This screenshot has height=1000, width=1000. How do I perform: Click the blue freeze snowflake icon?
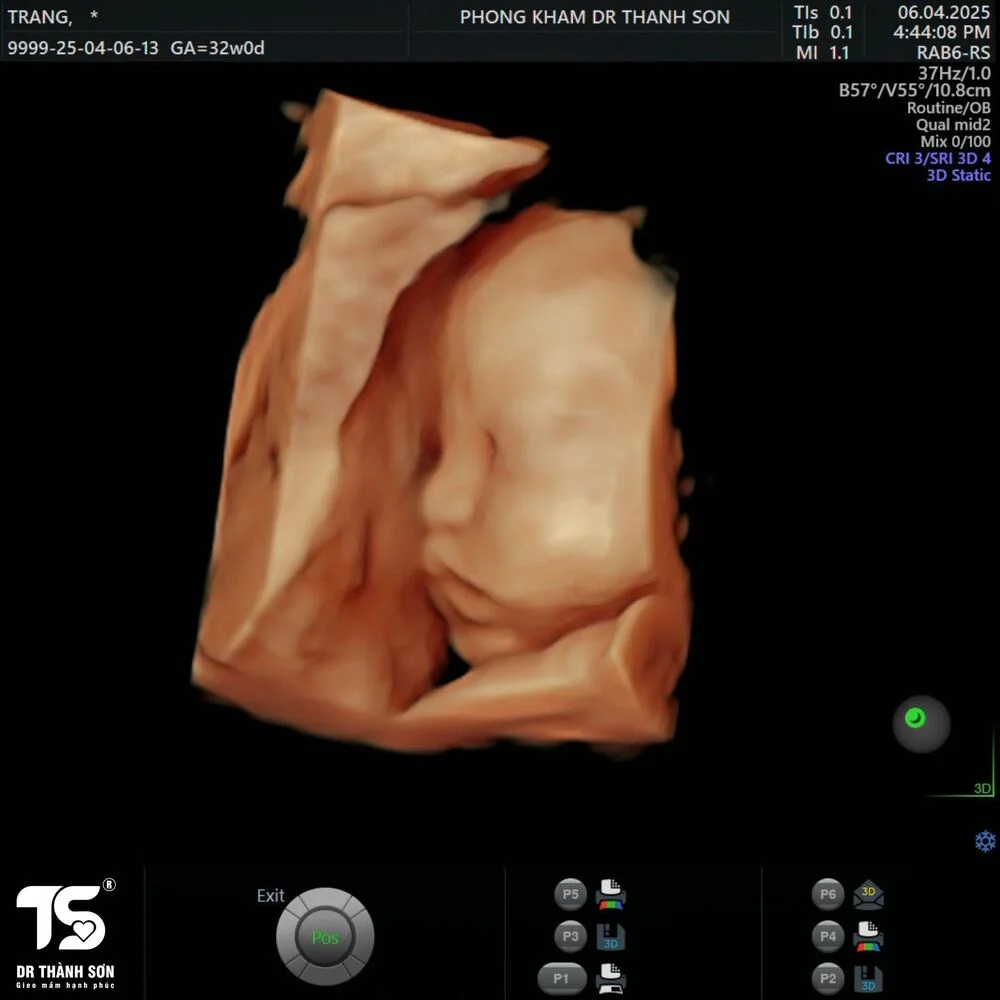(985, 841)
